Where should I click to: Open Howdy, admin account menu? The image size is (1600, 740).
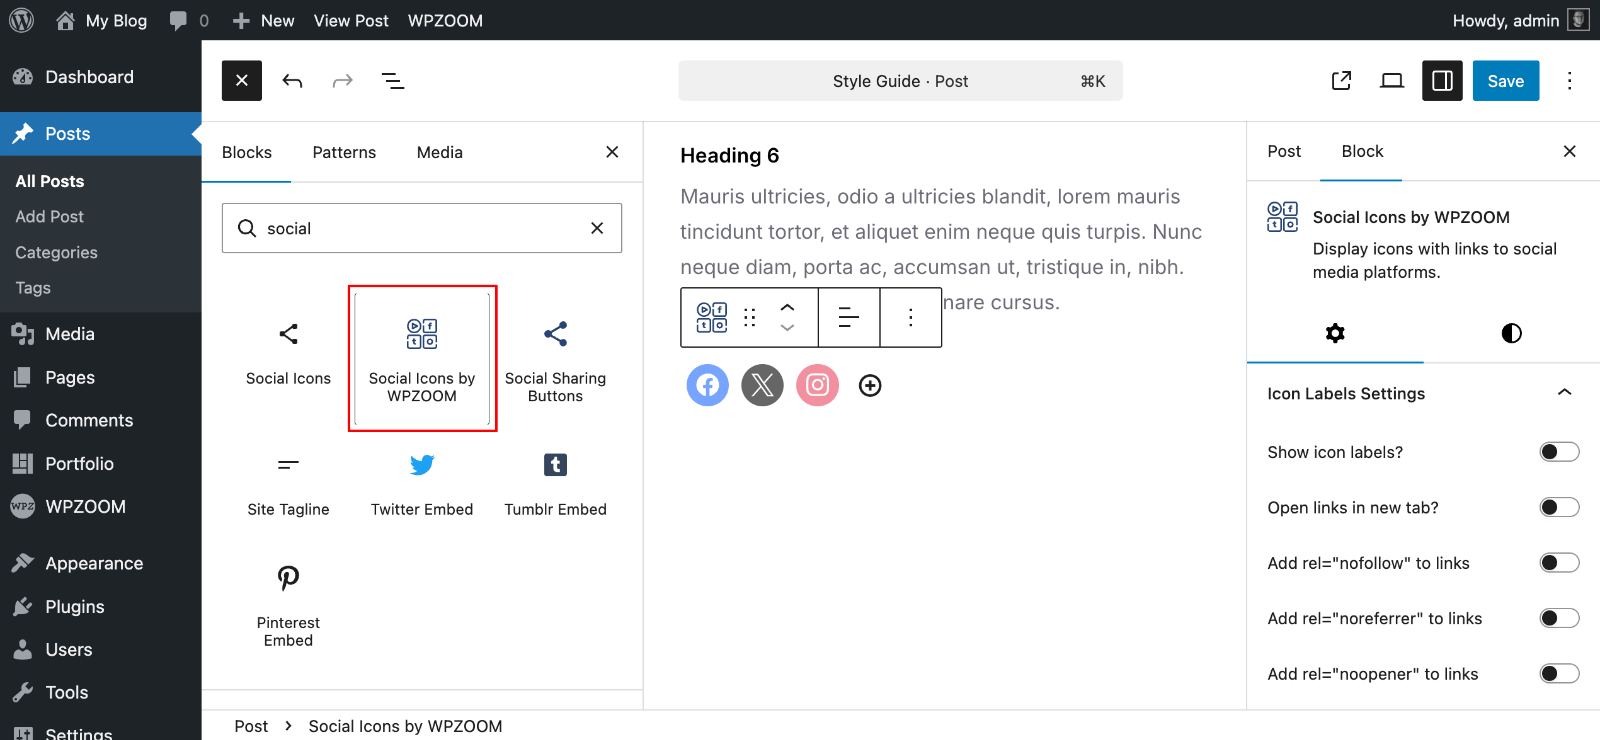pyautogui.click(x=1521, y=20)
